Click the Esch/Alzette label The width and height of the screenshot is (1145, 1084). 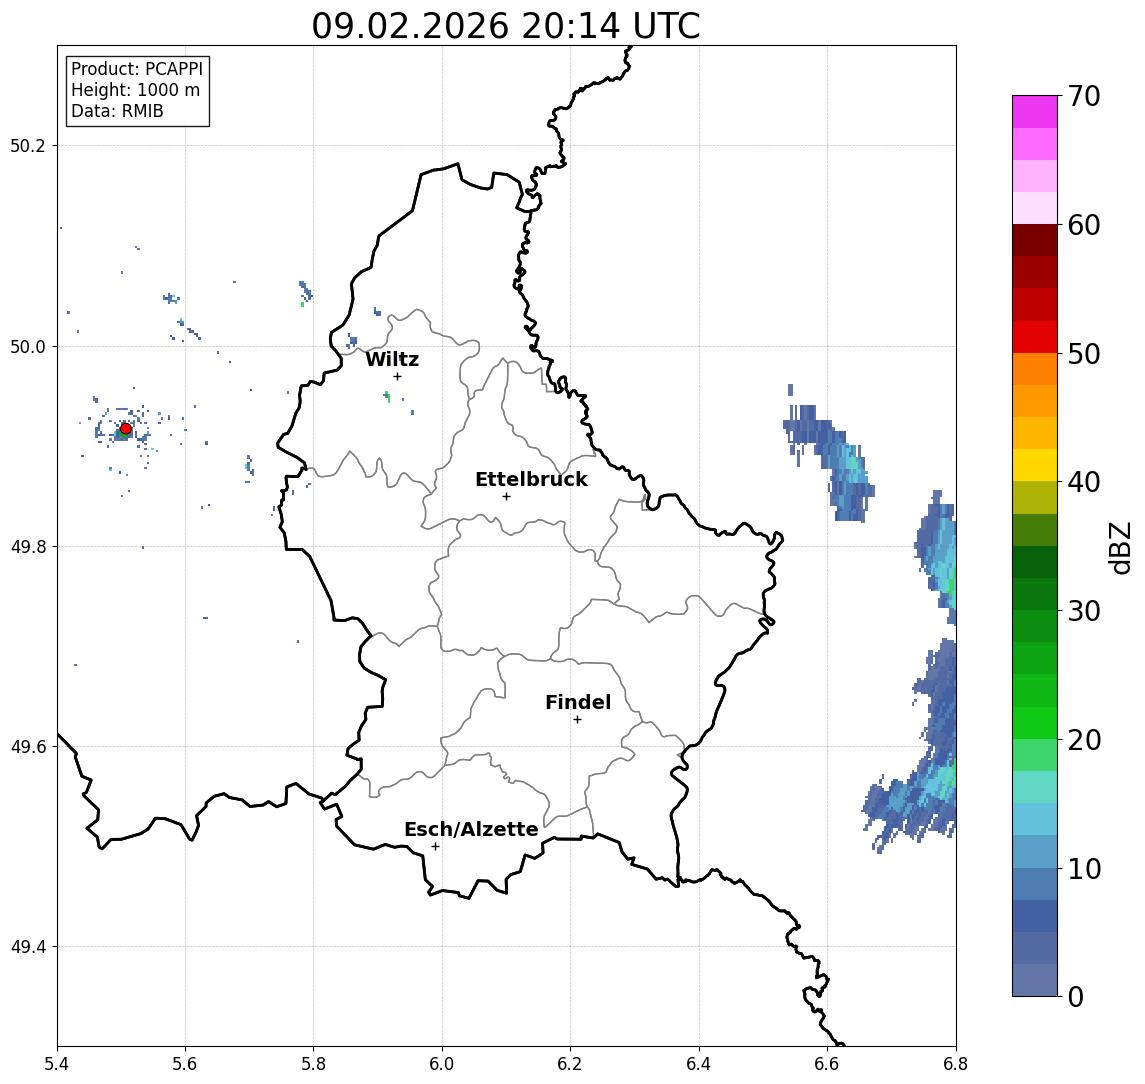(471, 829)
